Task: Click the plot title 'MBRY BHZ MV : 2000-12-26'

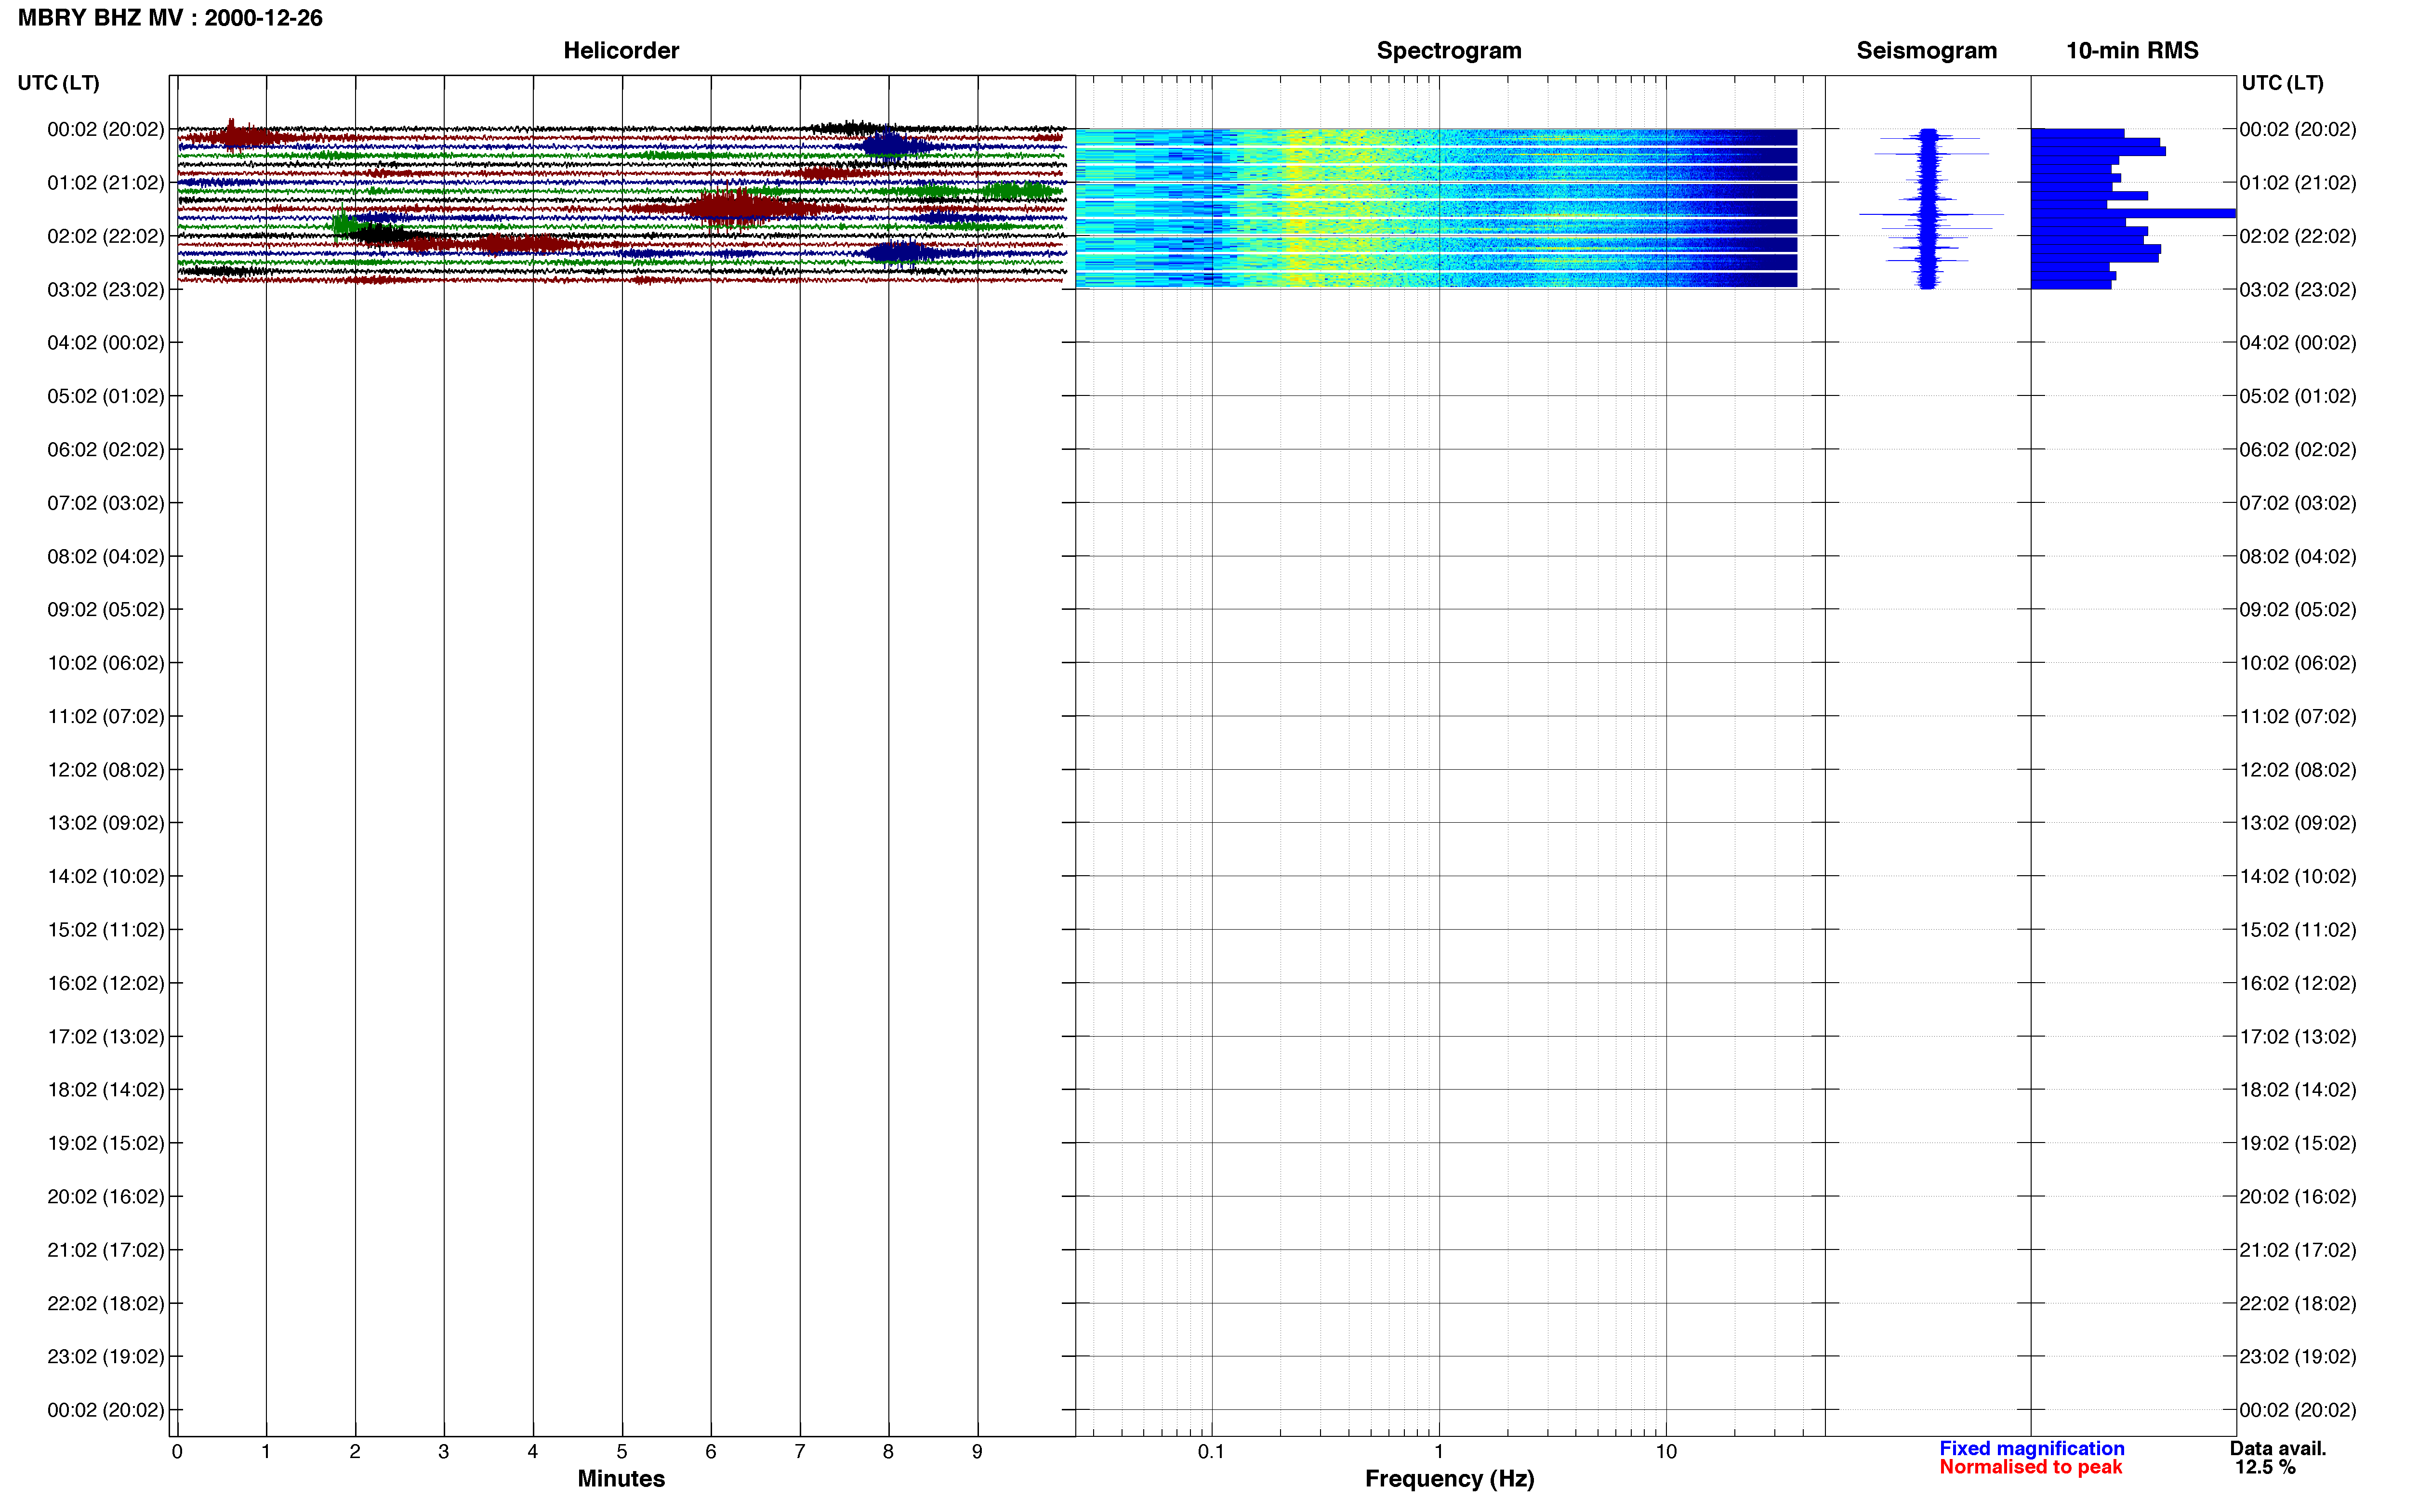Action: pyautogui.click(x=170, y=18)
